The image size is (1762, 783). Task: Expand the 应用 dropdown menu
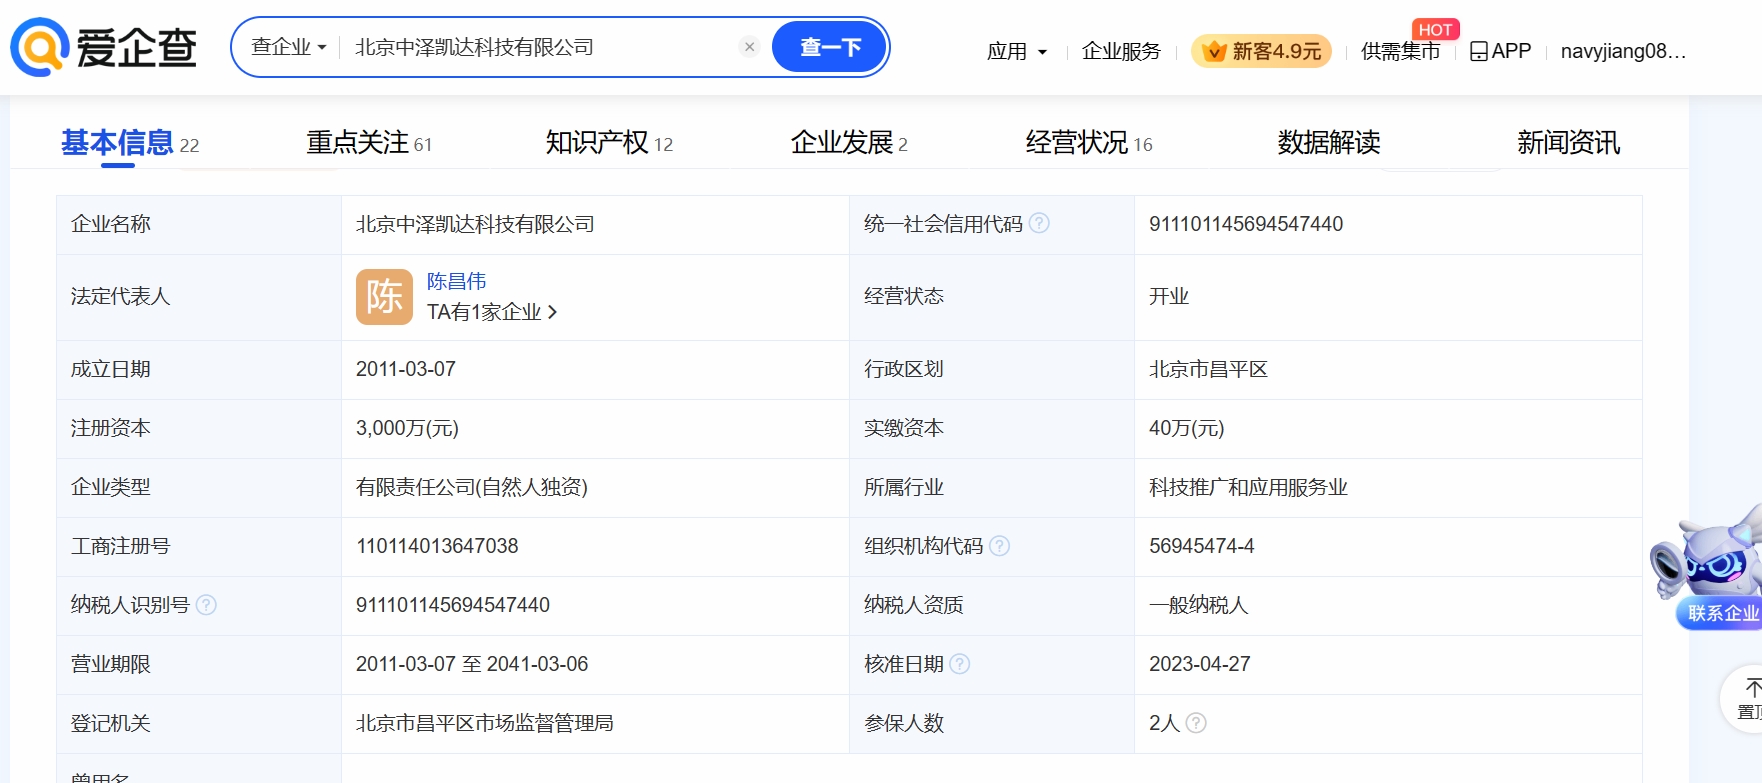1016,51
